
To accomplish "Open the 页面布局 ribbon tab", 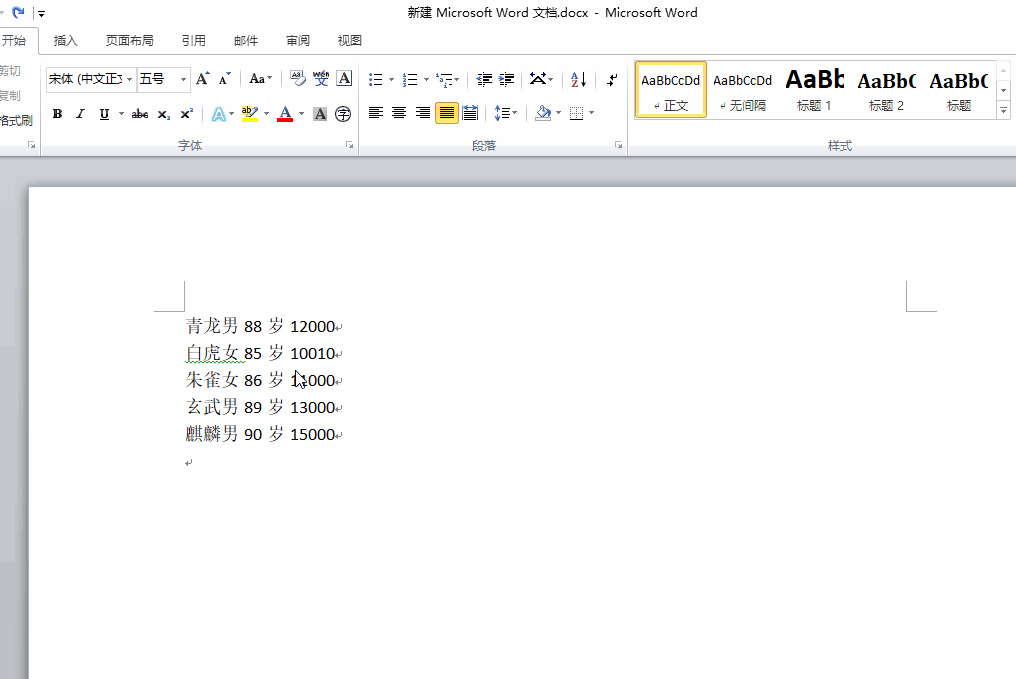I will tap(131, 40).
